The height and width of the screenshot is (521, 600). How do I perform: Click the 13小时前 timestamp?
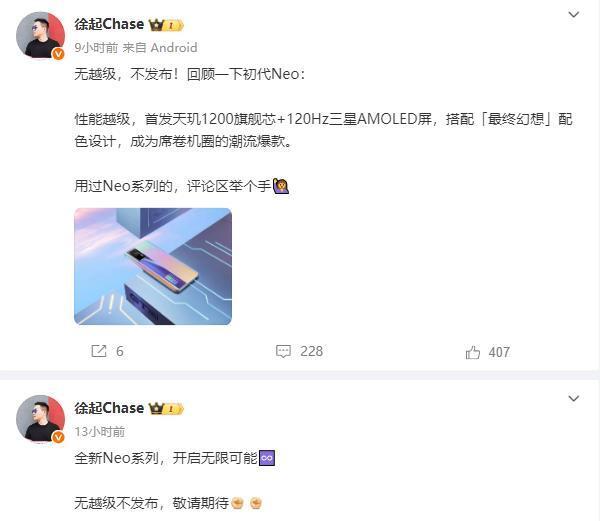point(99,432)
